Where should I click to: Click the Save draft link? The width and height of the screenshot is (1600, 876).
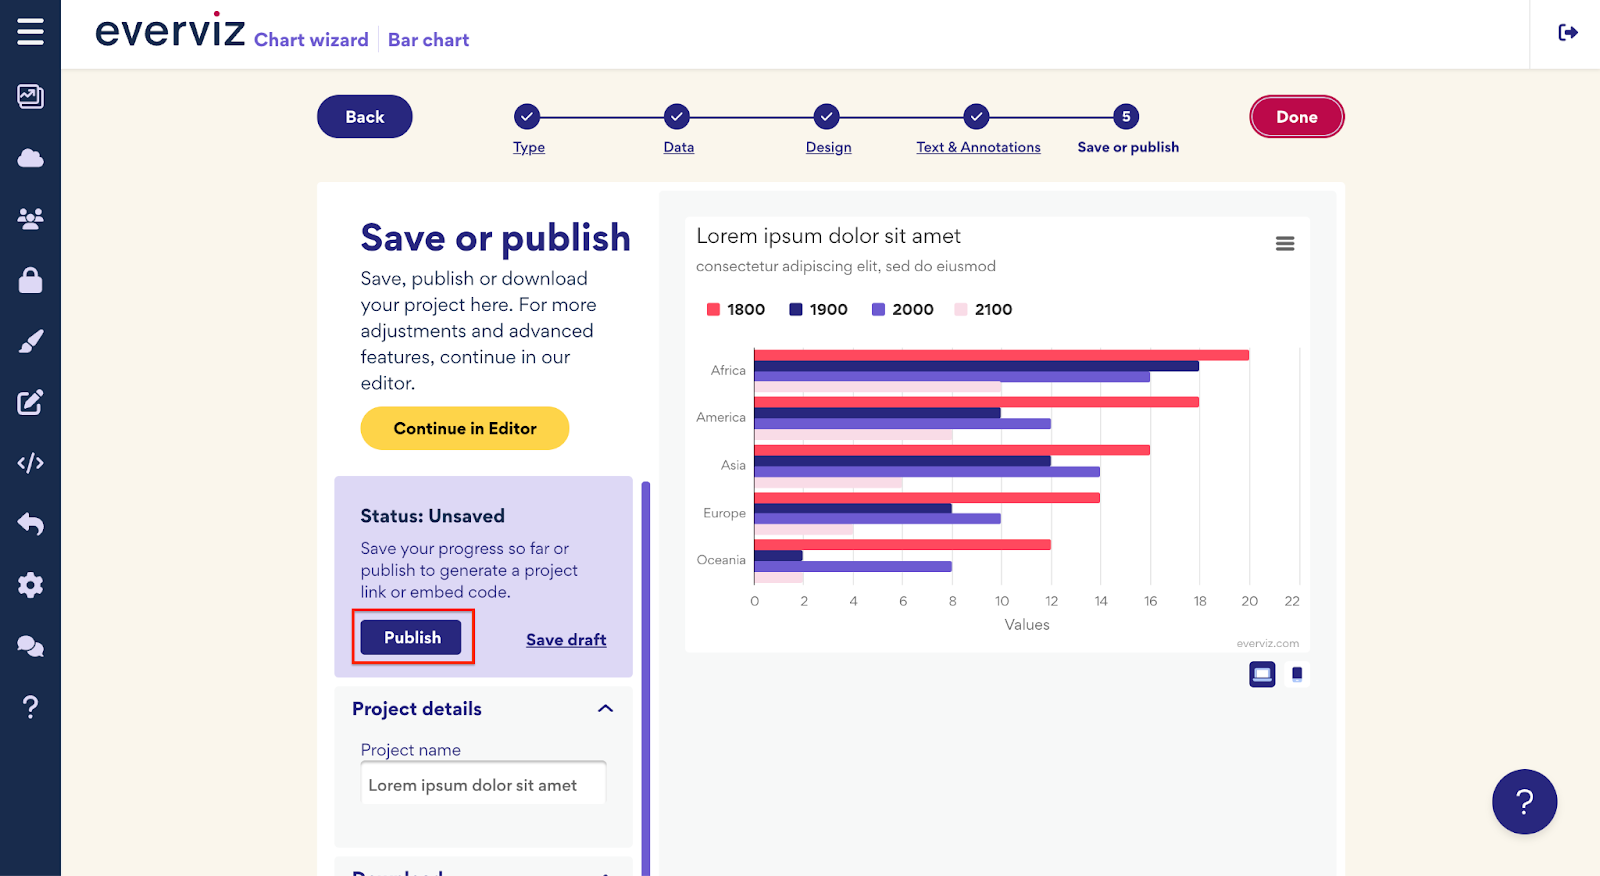(x=566, y=640)
